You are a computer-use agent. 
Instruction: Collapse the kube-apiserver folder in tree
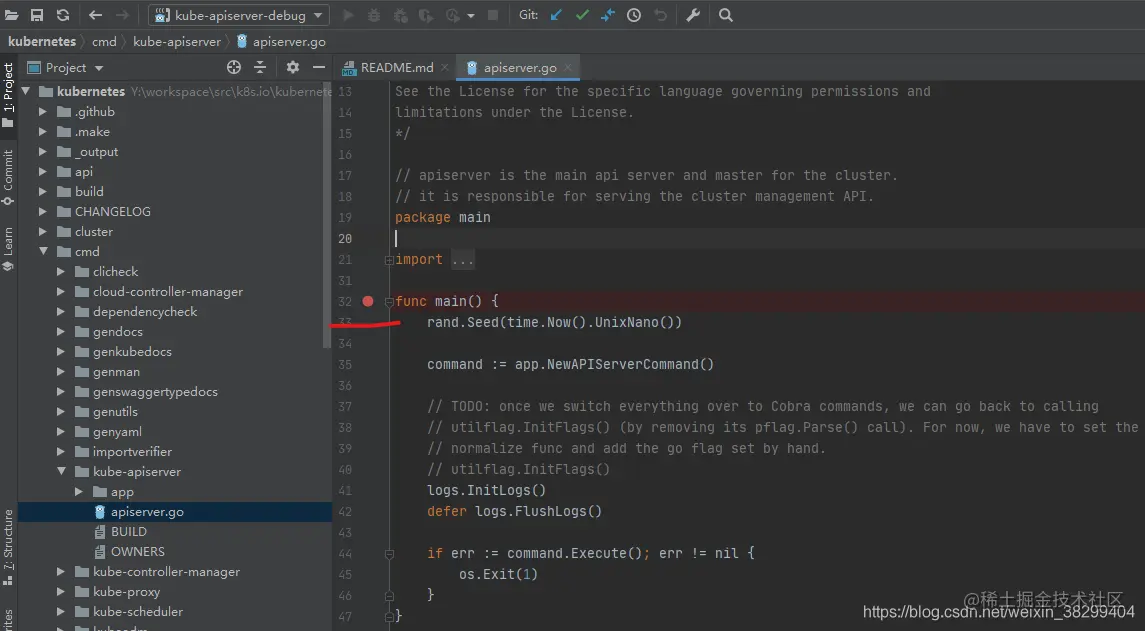[x=61, y=472]
